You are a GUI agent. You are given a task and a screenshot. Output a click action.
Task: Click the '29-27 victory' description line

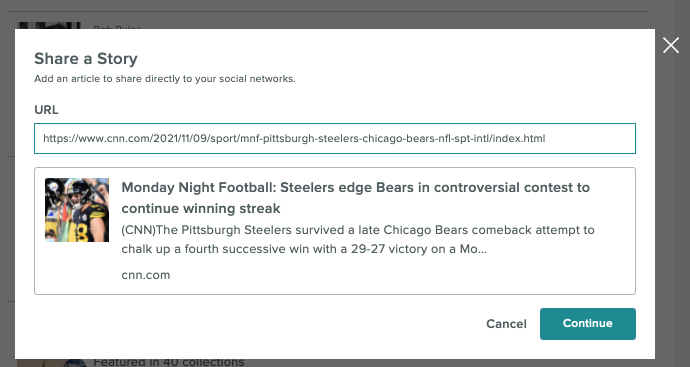coord(304,249)
